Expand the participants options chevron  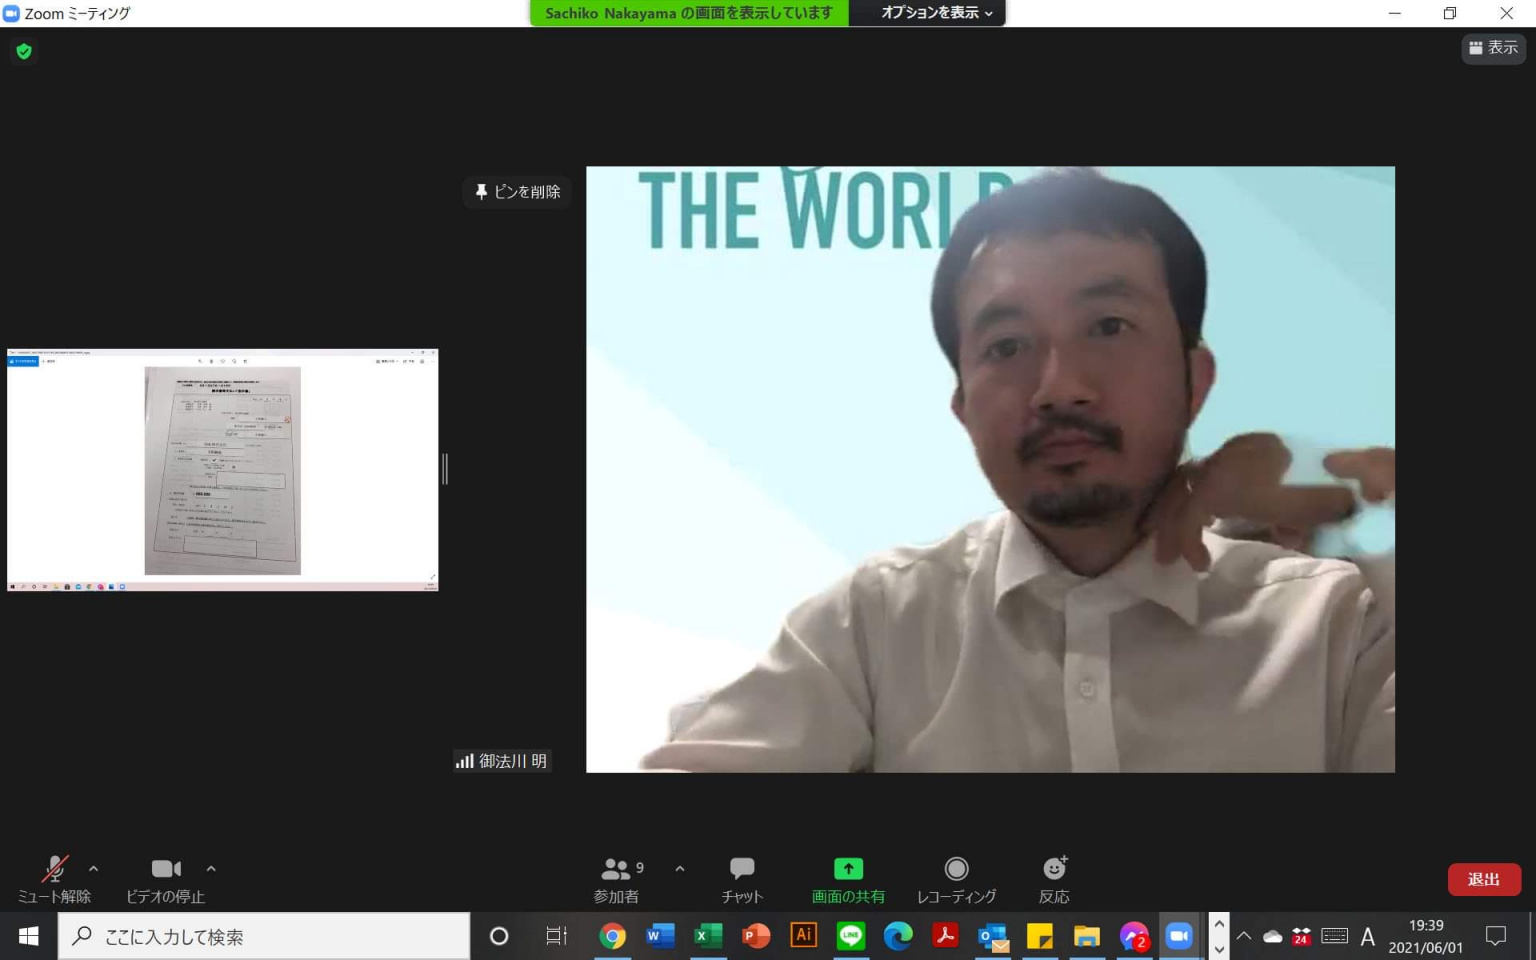pyautogui.click(x=680, y=869)
